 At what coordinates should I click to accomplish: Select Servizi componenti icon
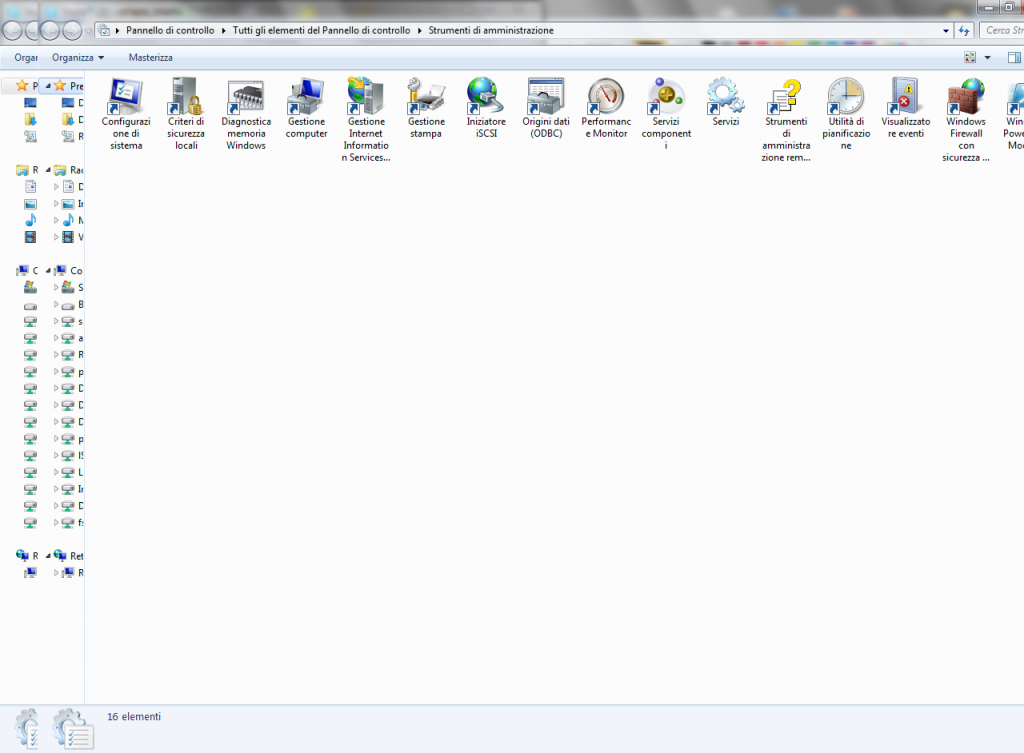click(666, 114)
